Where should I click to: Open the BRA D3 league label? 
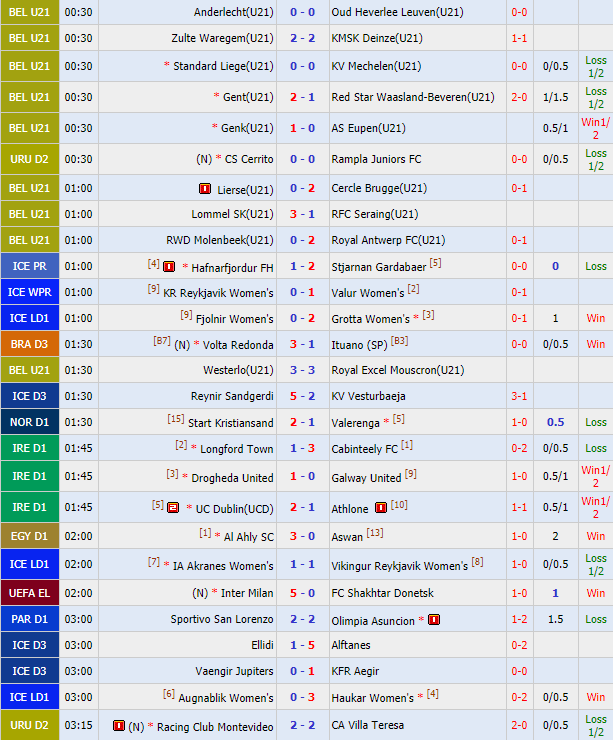point(29,344)
